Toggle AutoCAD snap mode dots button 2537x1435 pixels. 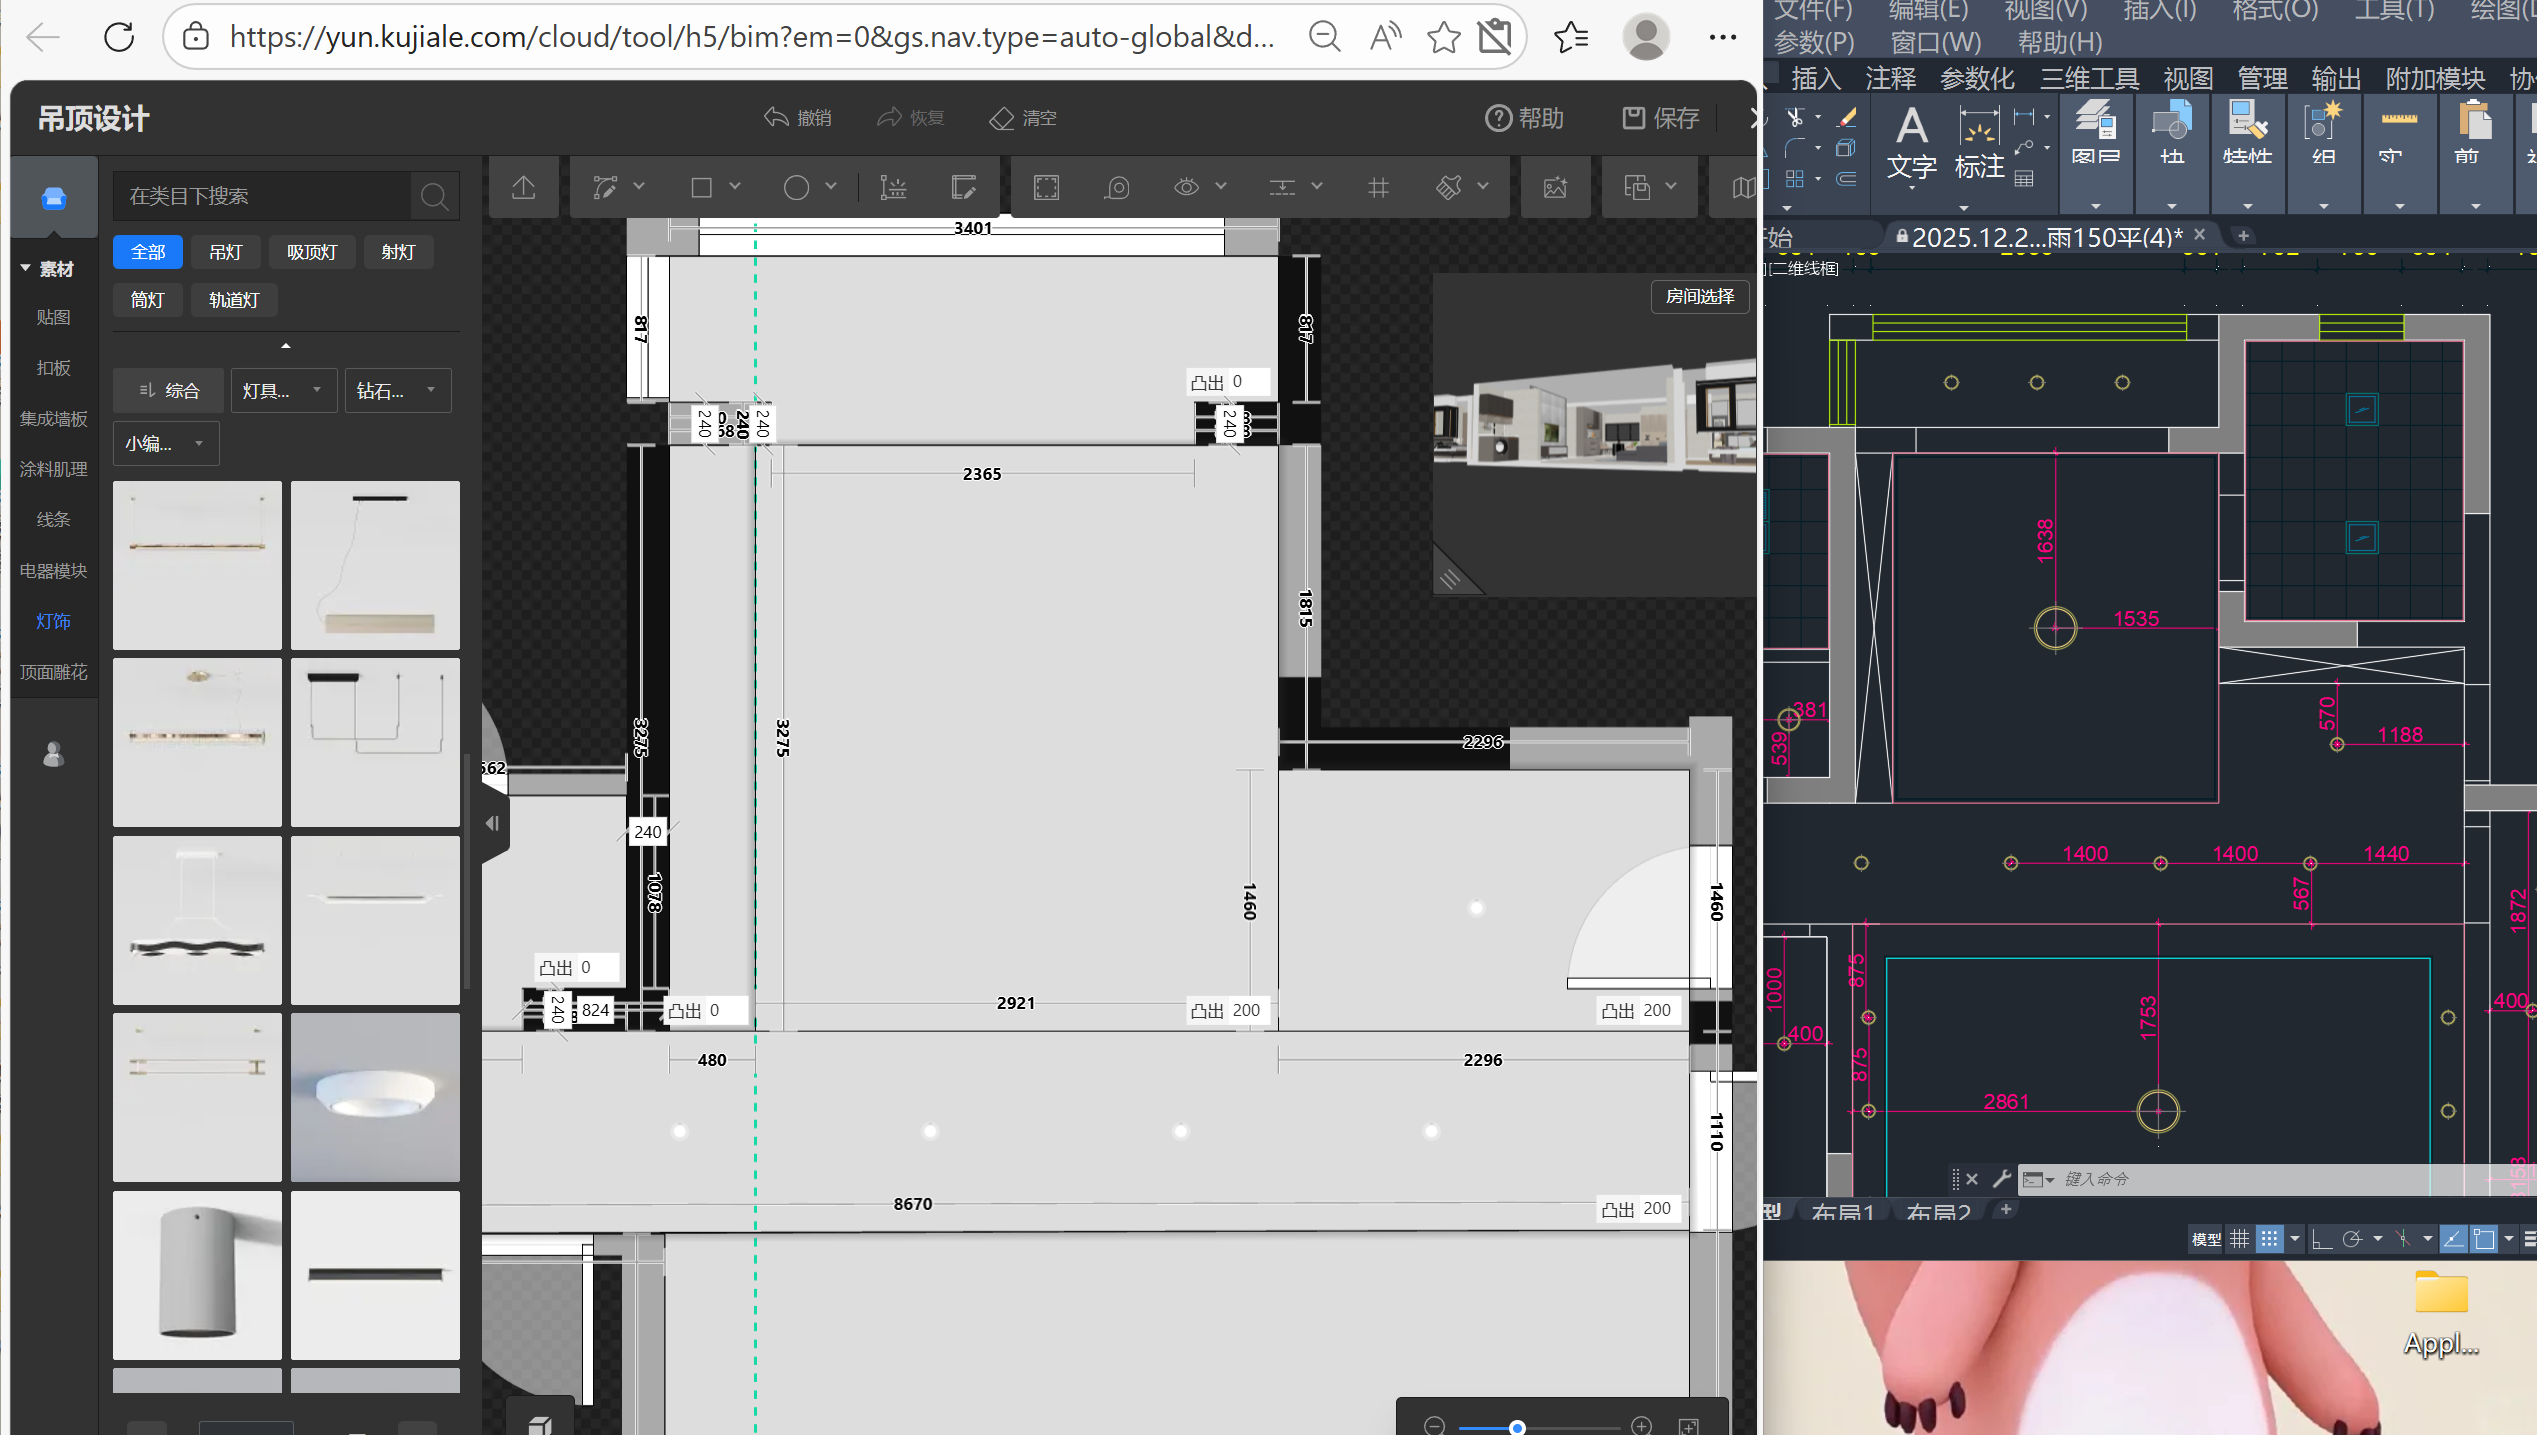click(x=2270, y=1239)
